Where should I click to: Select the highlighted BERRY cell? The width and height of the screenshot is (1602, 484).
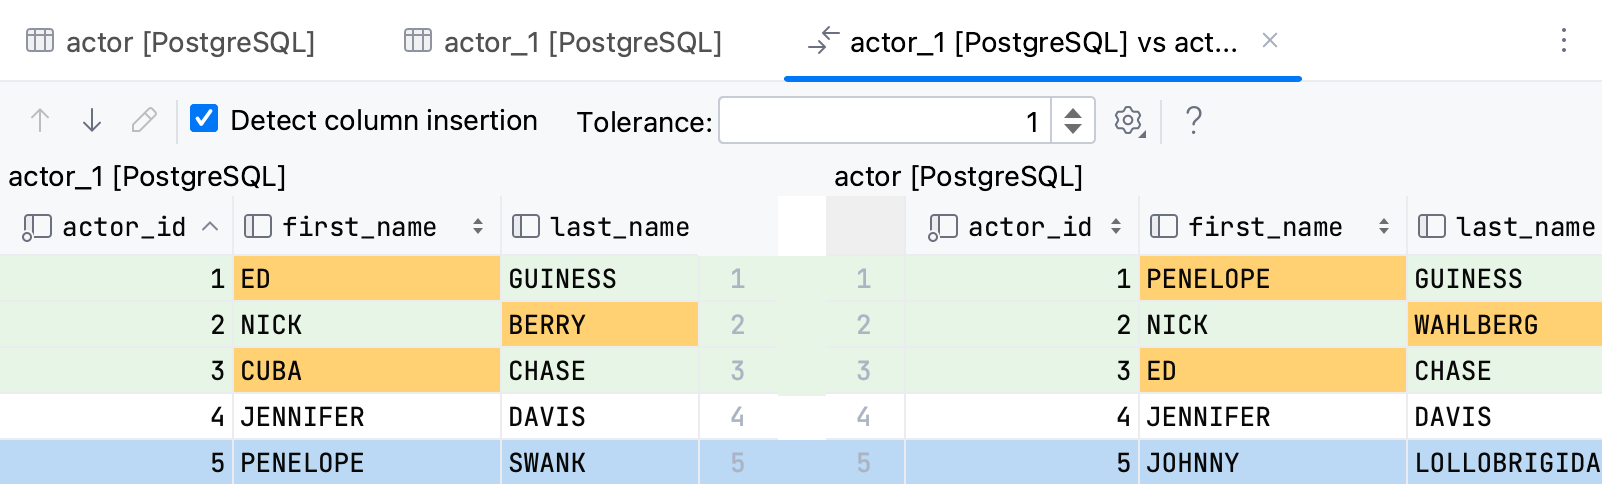[x=598, y=325]
